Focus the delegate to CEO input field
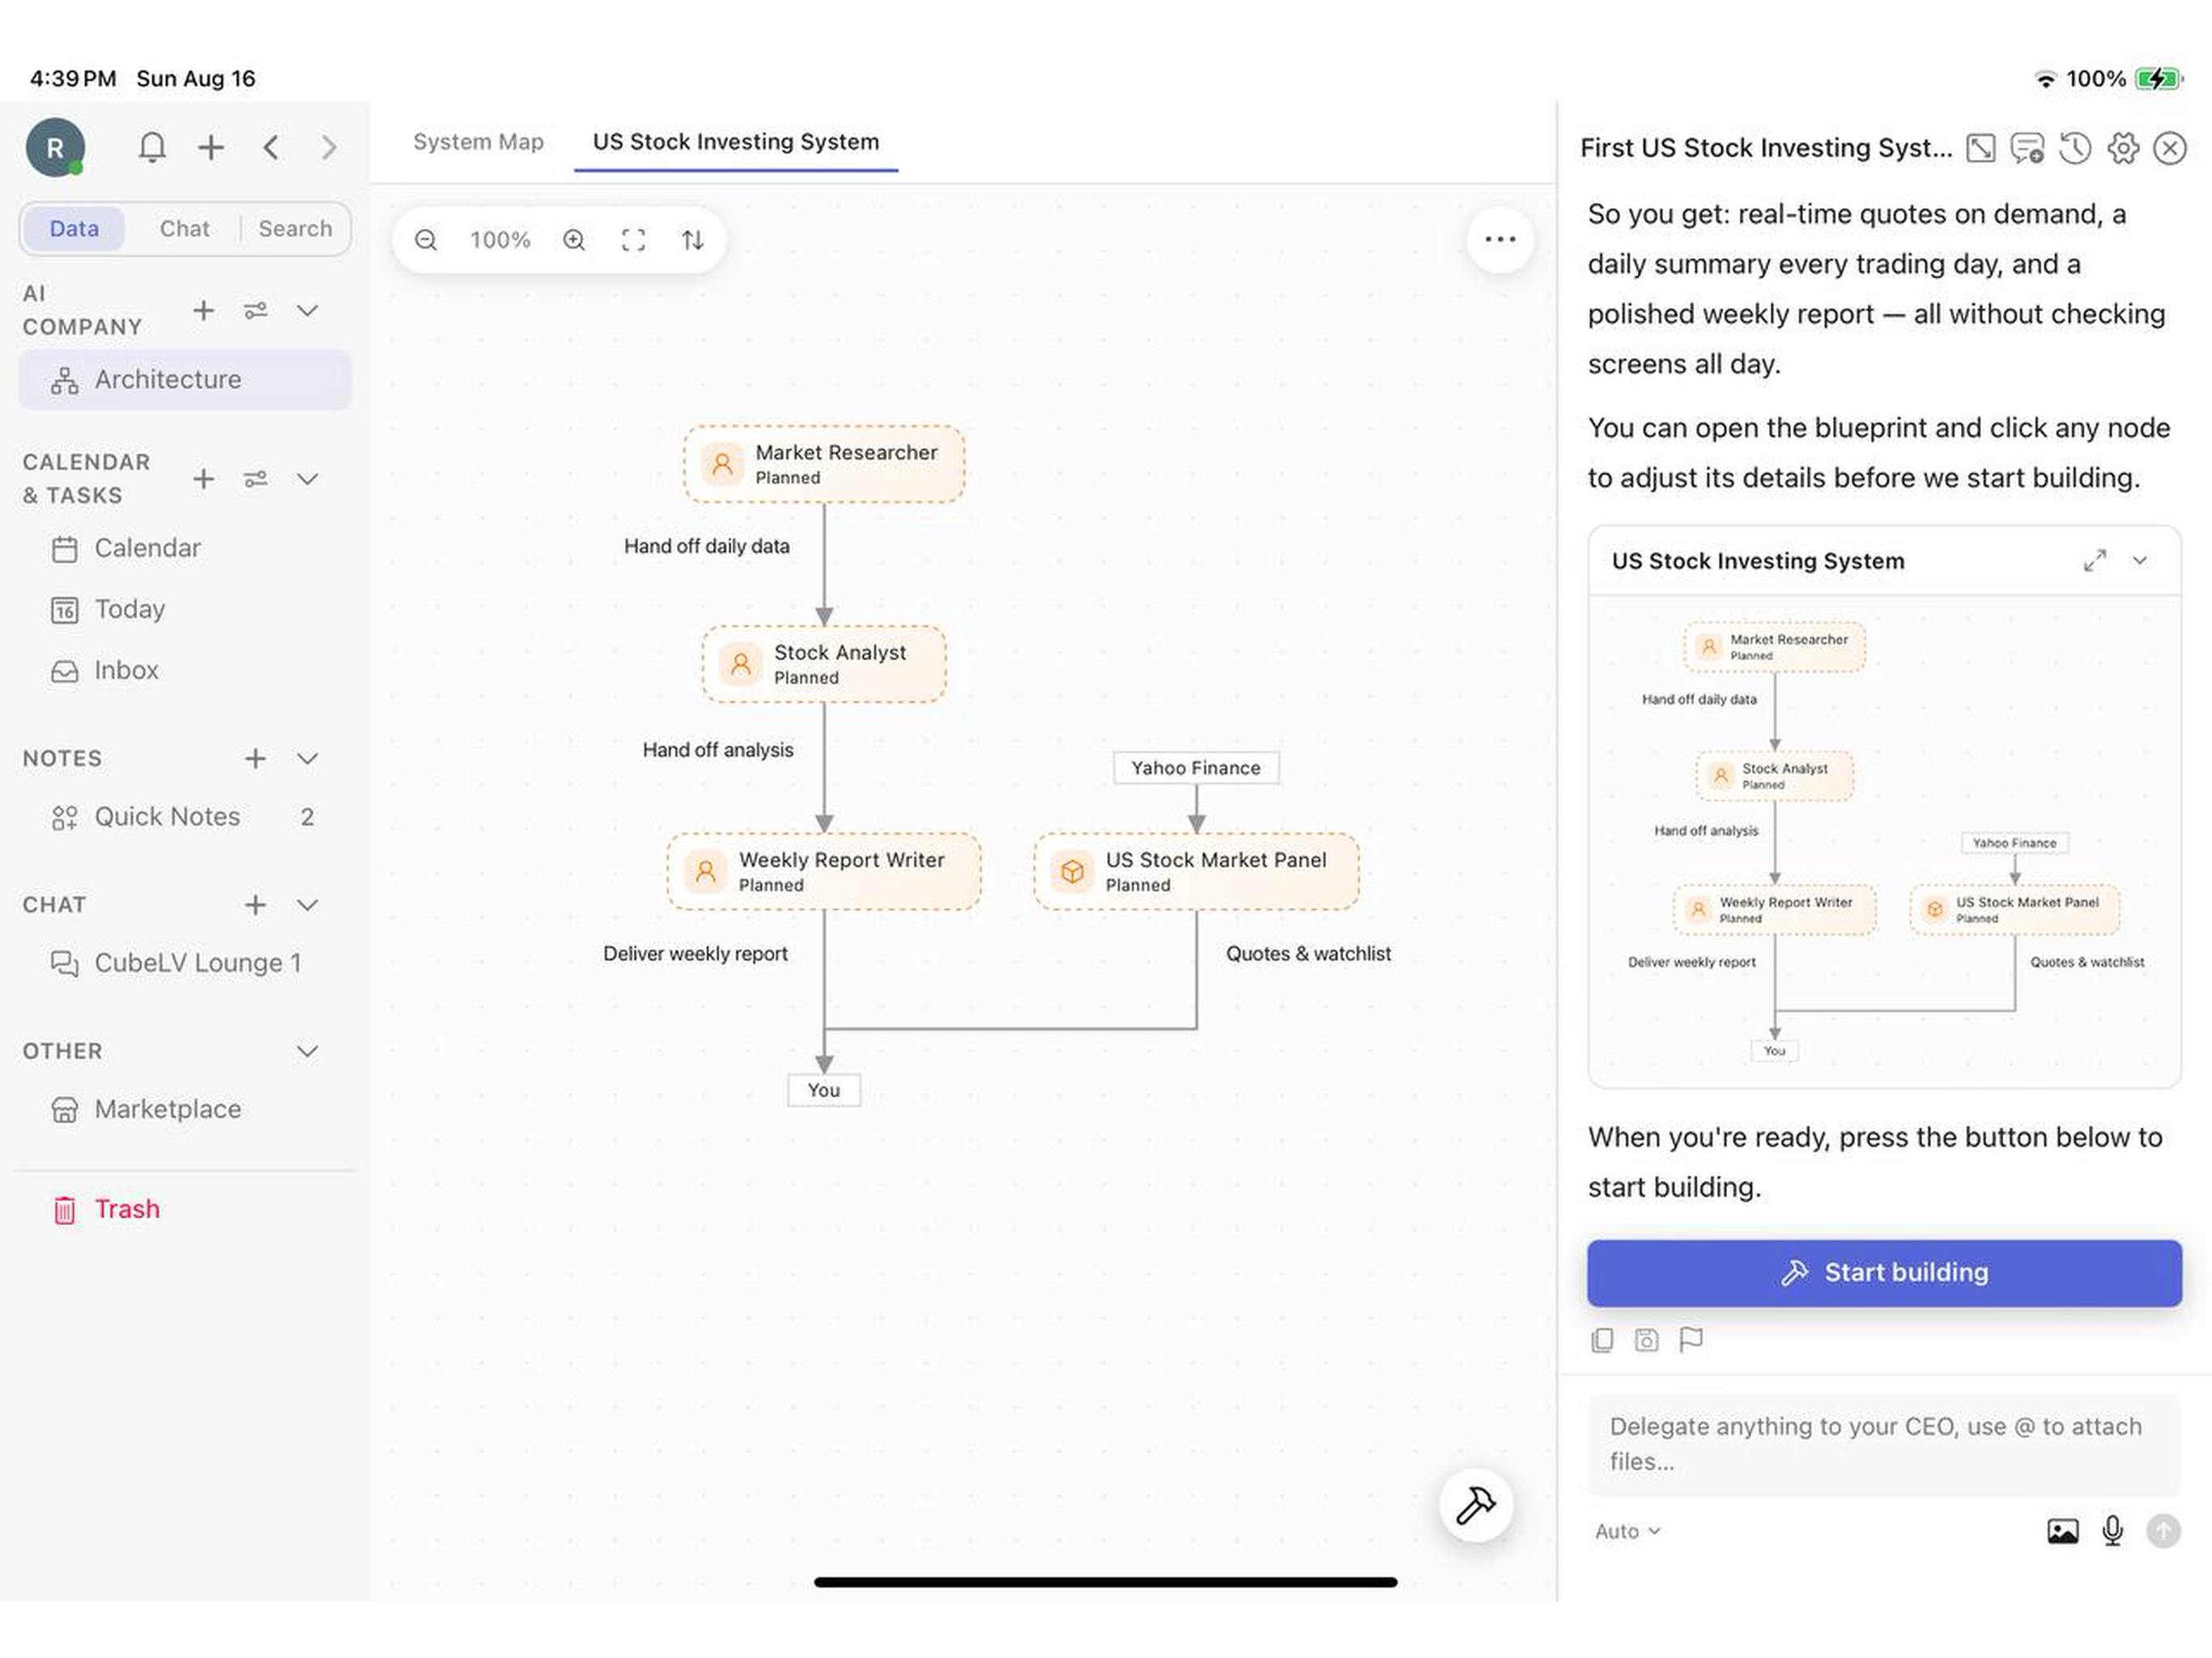This screenshot has width=2212, height=1658. (x=1884, y=1444)
